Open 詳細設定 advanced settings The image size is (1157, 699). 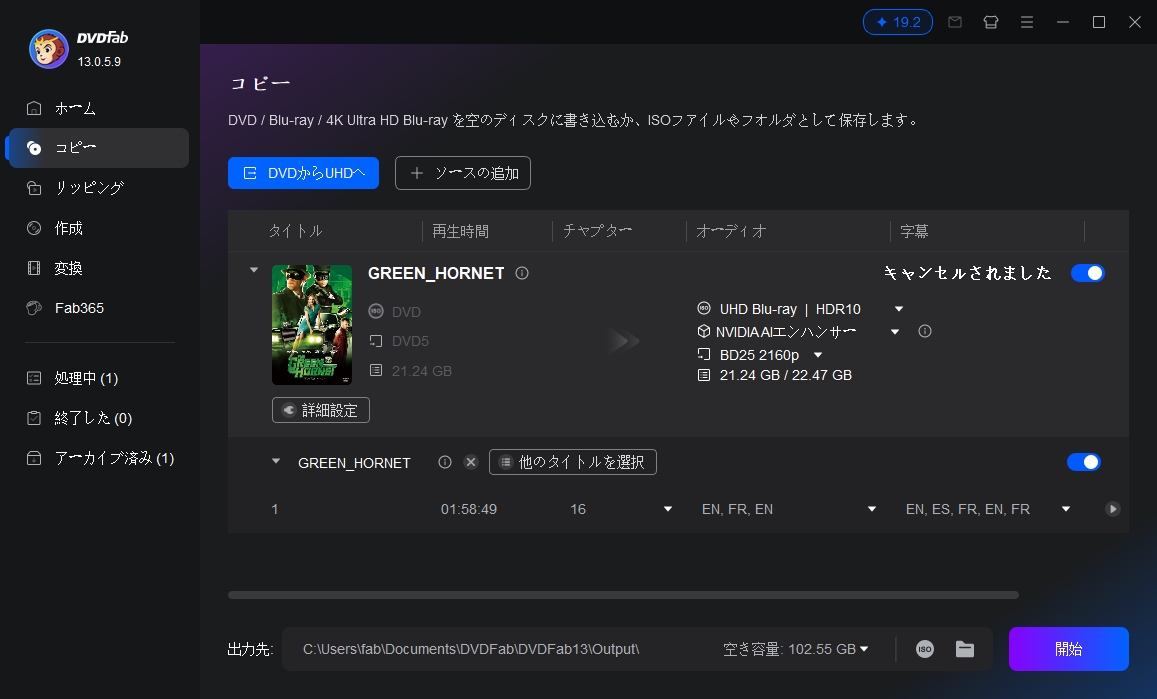pos(320,410)
